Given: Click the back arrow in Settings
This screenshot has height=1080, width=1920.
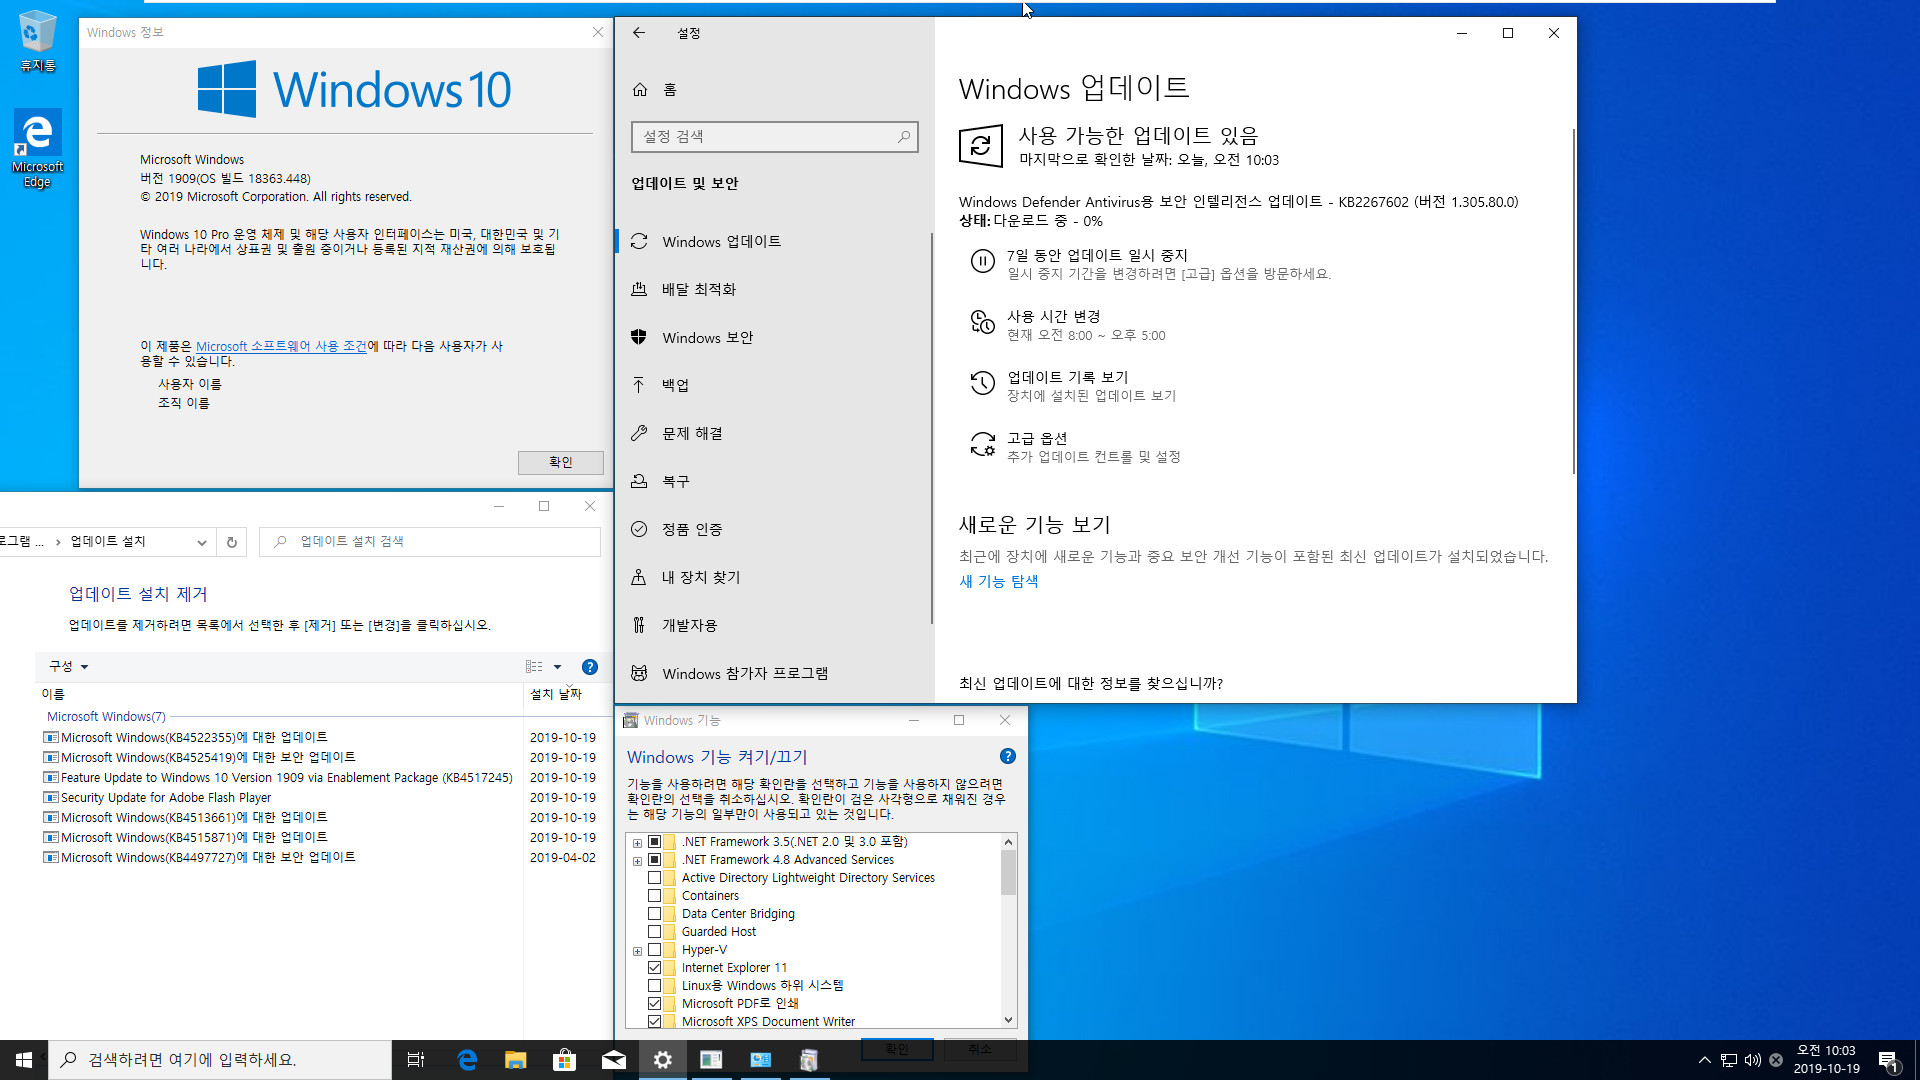Looking at the screenshot, I should click(x=639, y=33).
